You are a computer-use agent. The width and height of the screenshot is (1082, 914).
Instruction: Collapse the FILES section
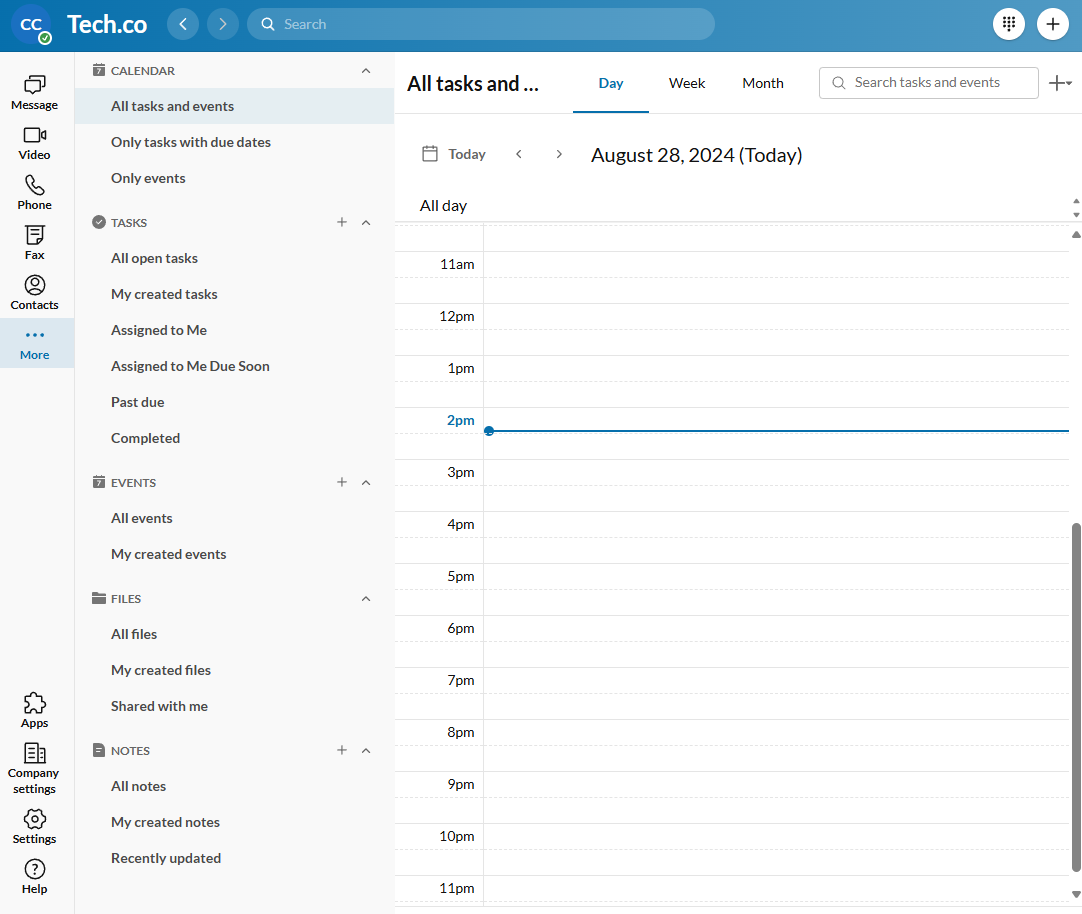point(366,598)
